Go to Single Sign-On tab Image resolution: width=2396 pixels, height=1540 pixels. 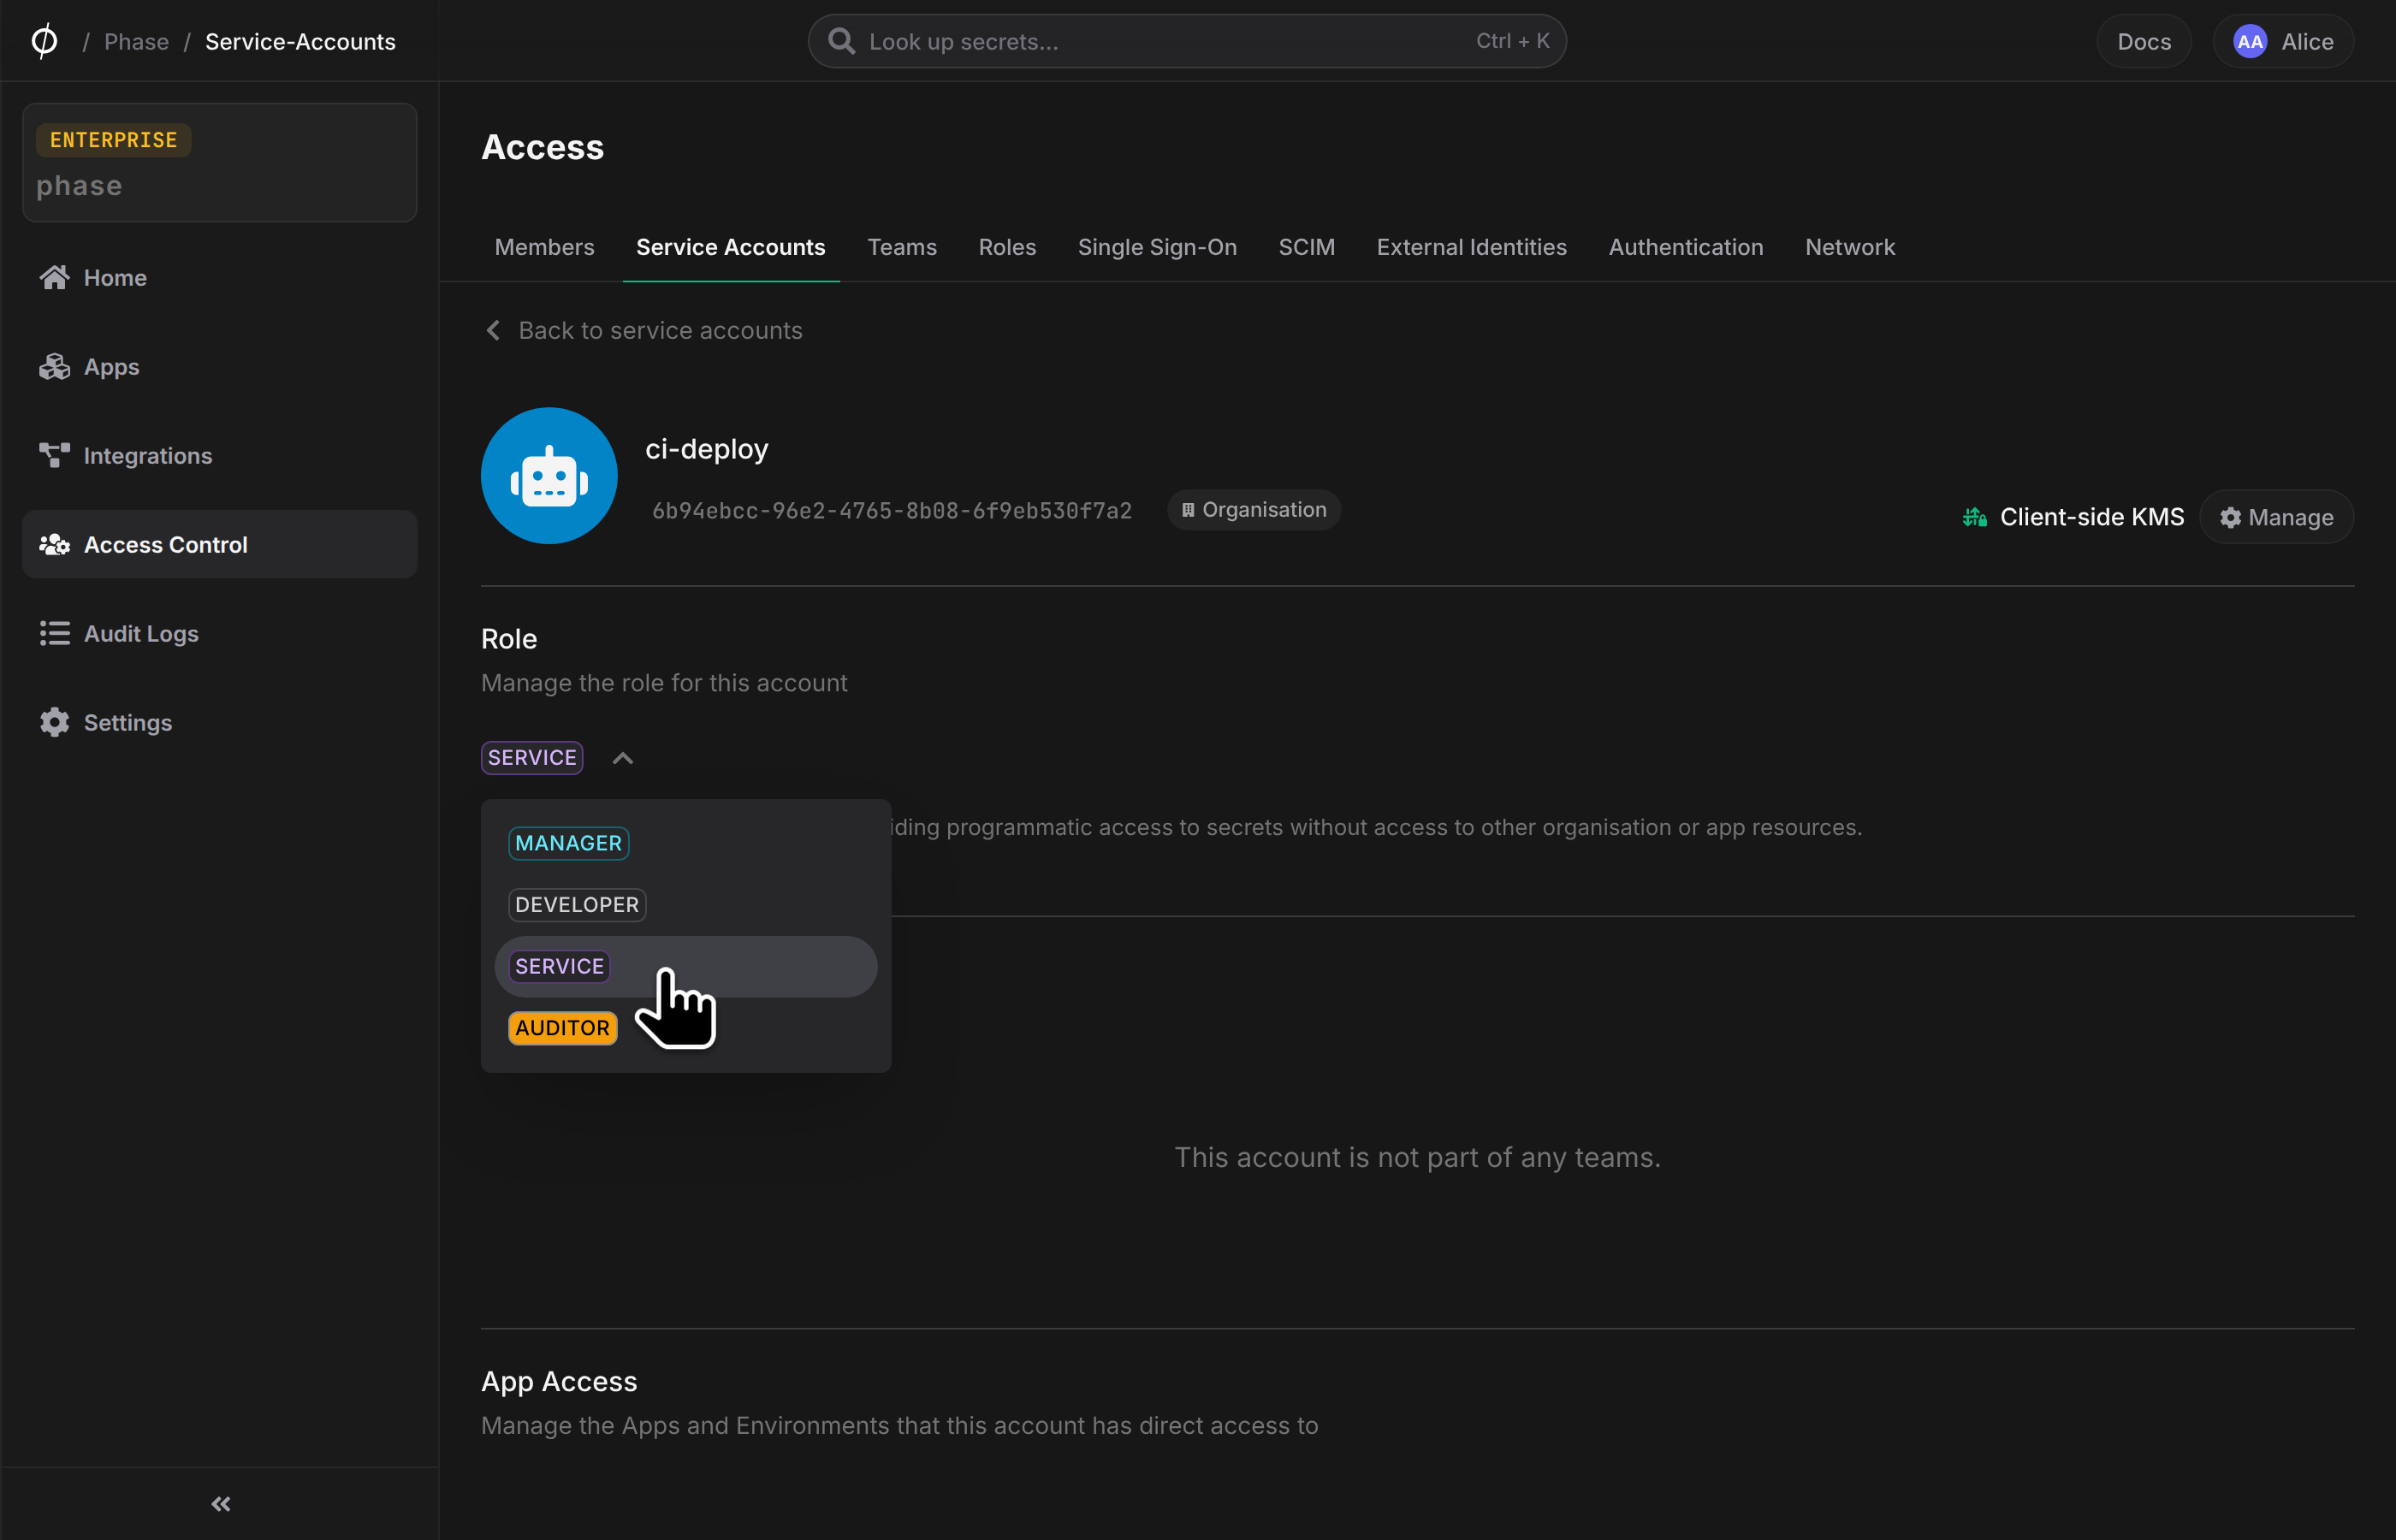[1157, 247]
